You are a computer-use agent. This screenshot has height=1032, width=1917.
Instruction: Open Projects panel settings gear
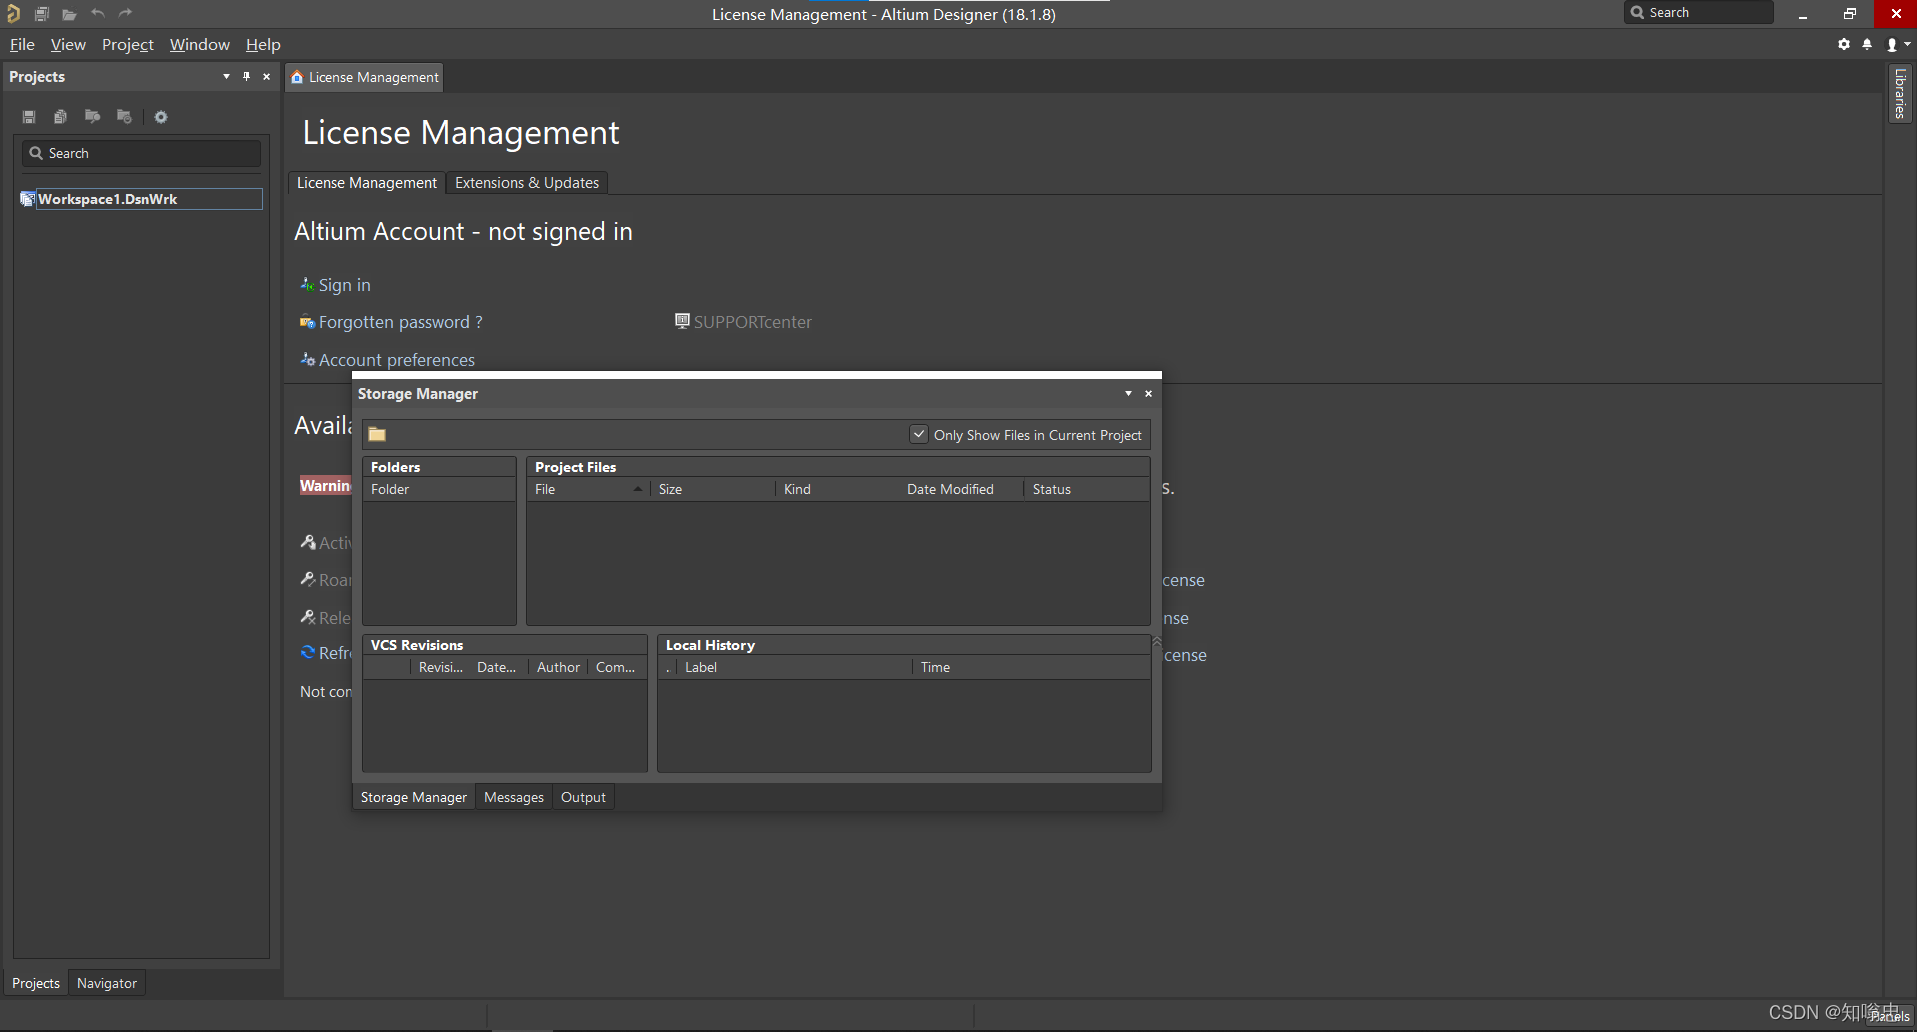161,117
